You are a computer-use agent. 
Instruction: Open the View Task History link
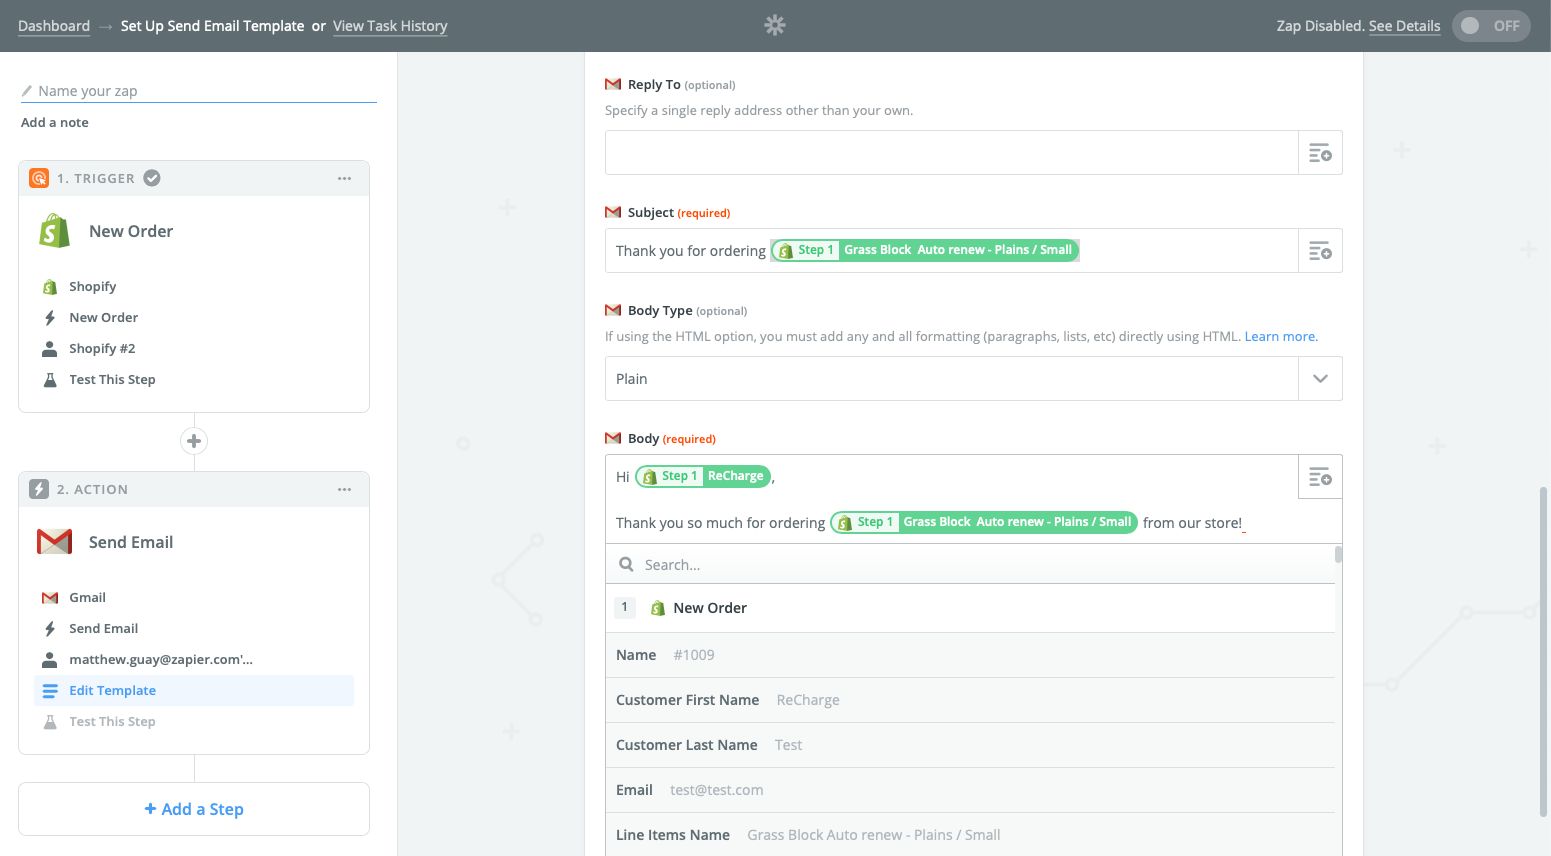[x=390, y=26]
